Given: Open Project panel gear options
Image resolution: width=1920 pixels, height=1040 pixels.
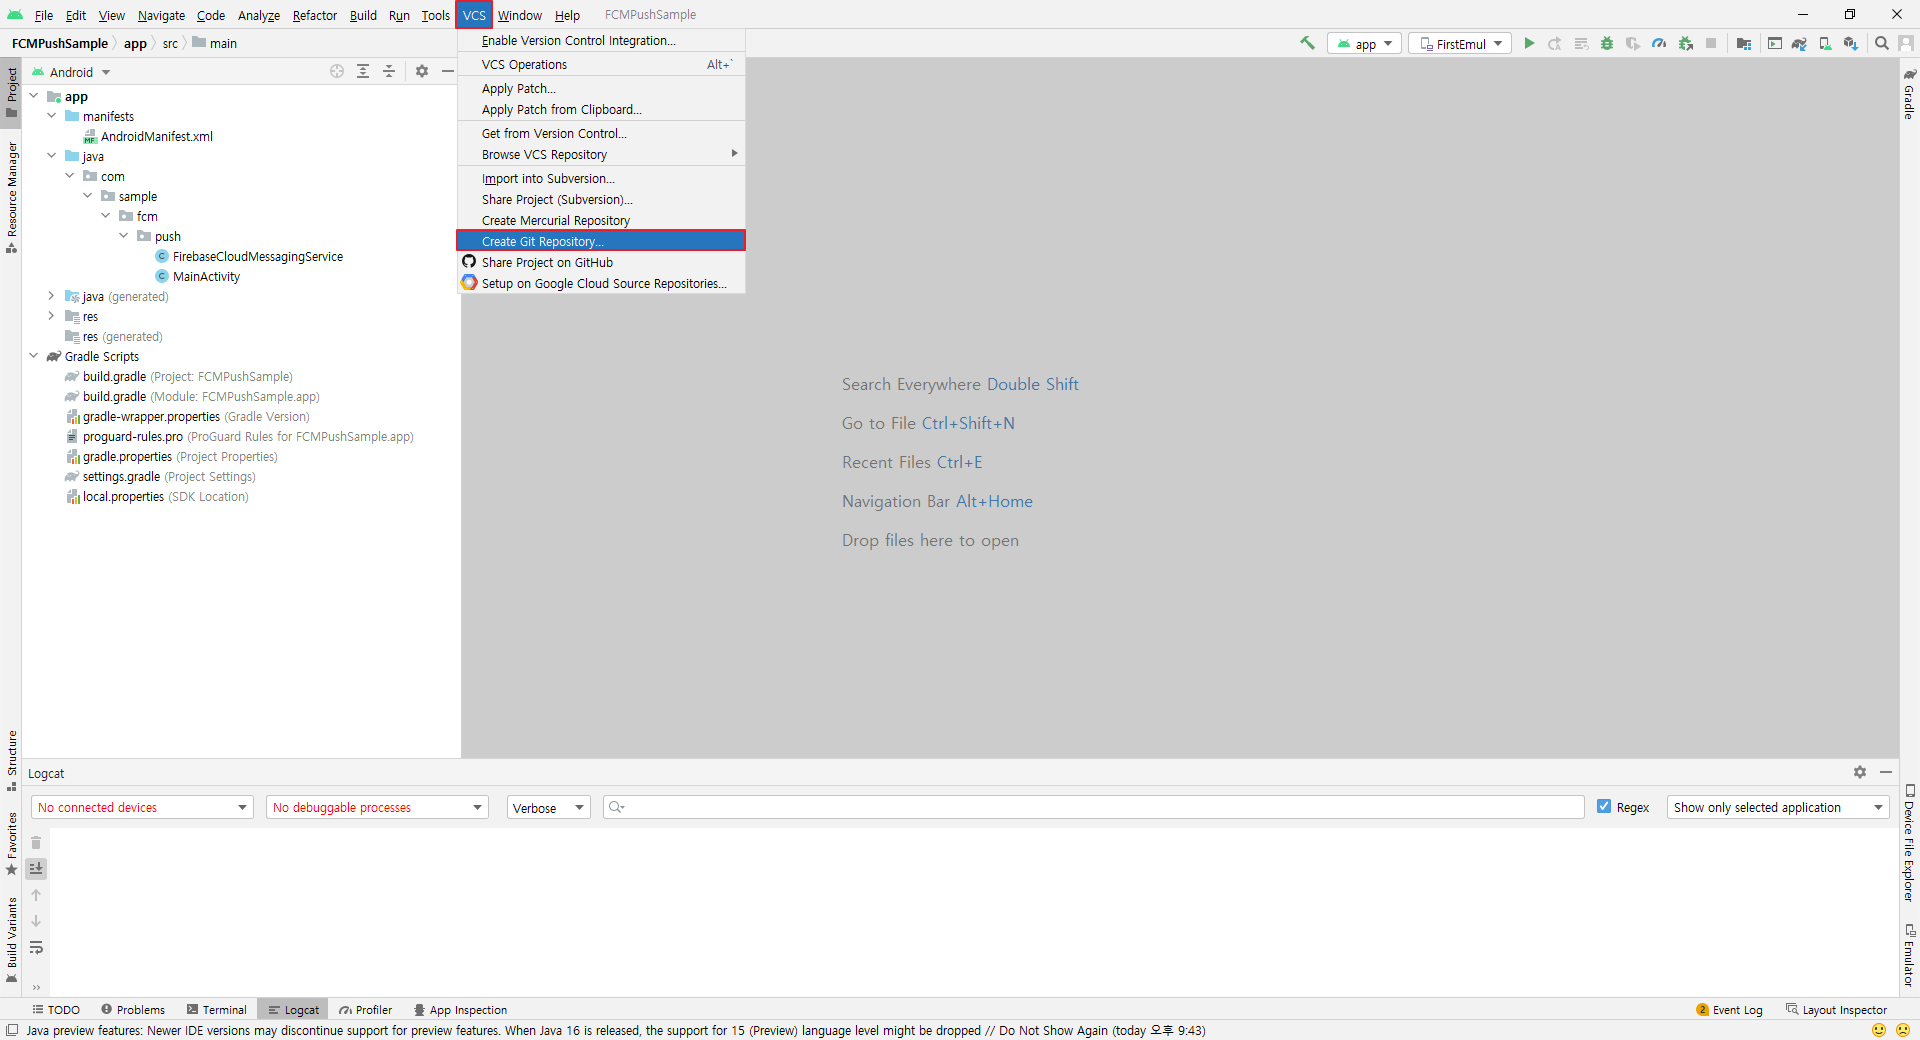Looking at the screenshot, I should click(422, 71).
